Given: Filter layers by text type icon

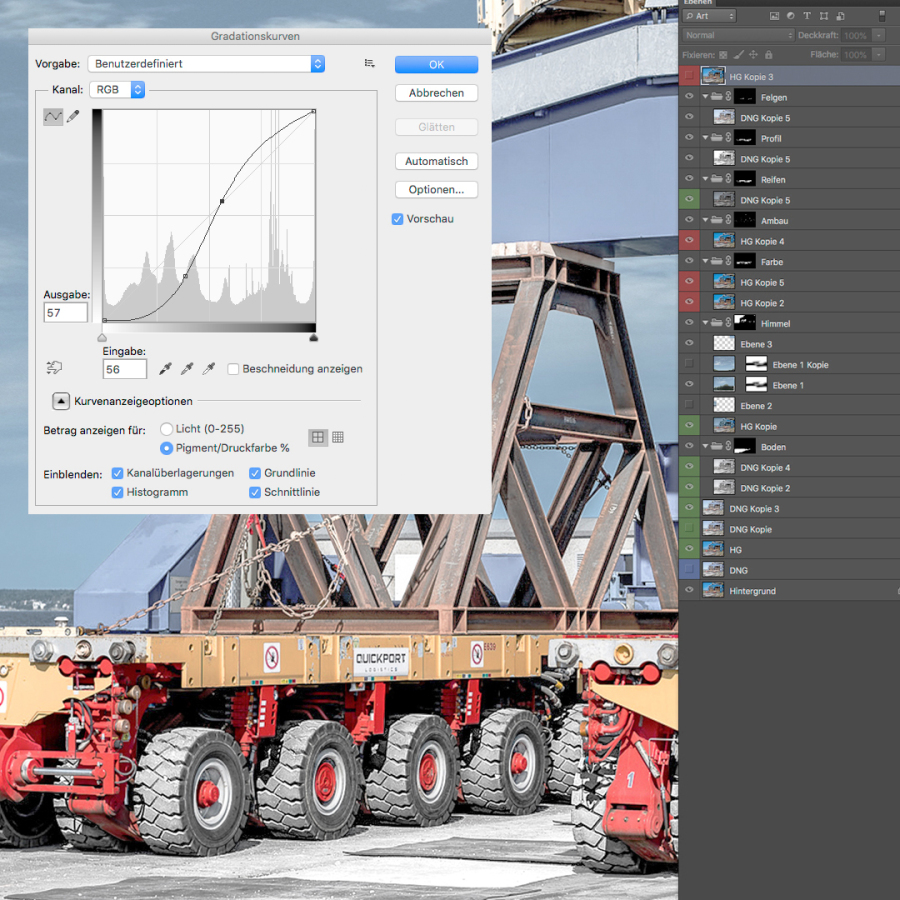Looking at the screenshot, I should (x=807, y=16).
